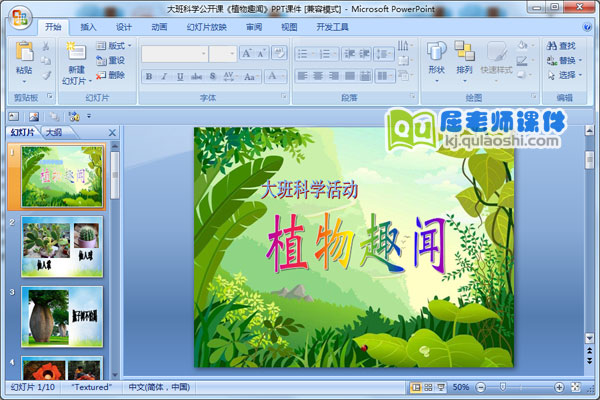
Task: Click the New Slide icon
Action: (x=77, y=52)
